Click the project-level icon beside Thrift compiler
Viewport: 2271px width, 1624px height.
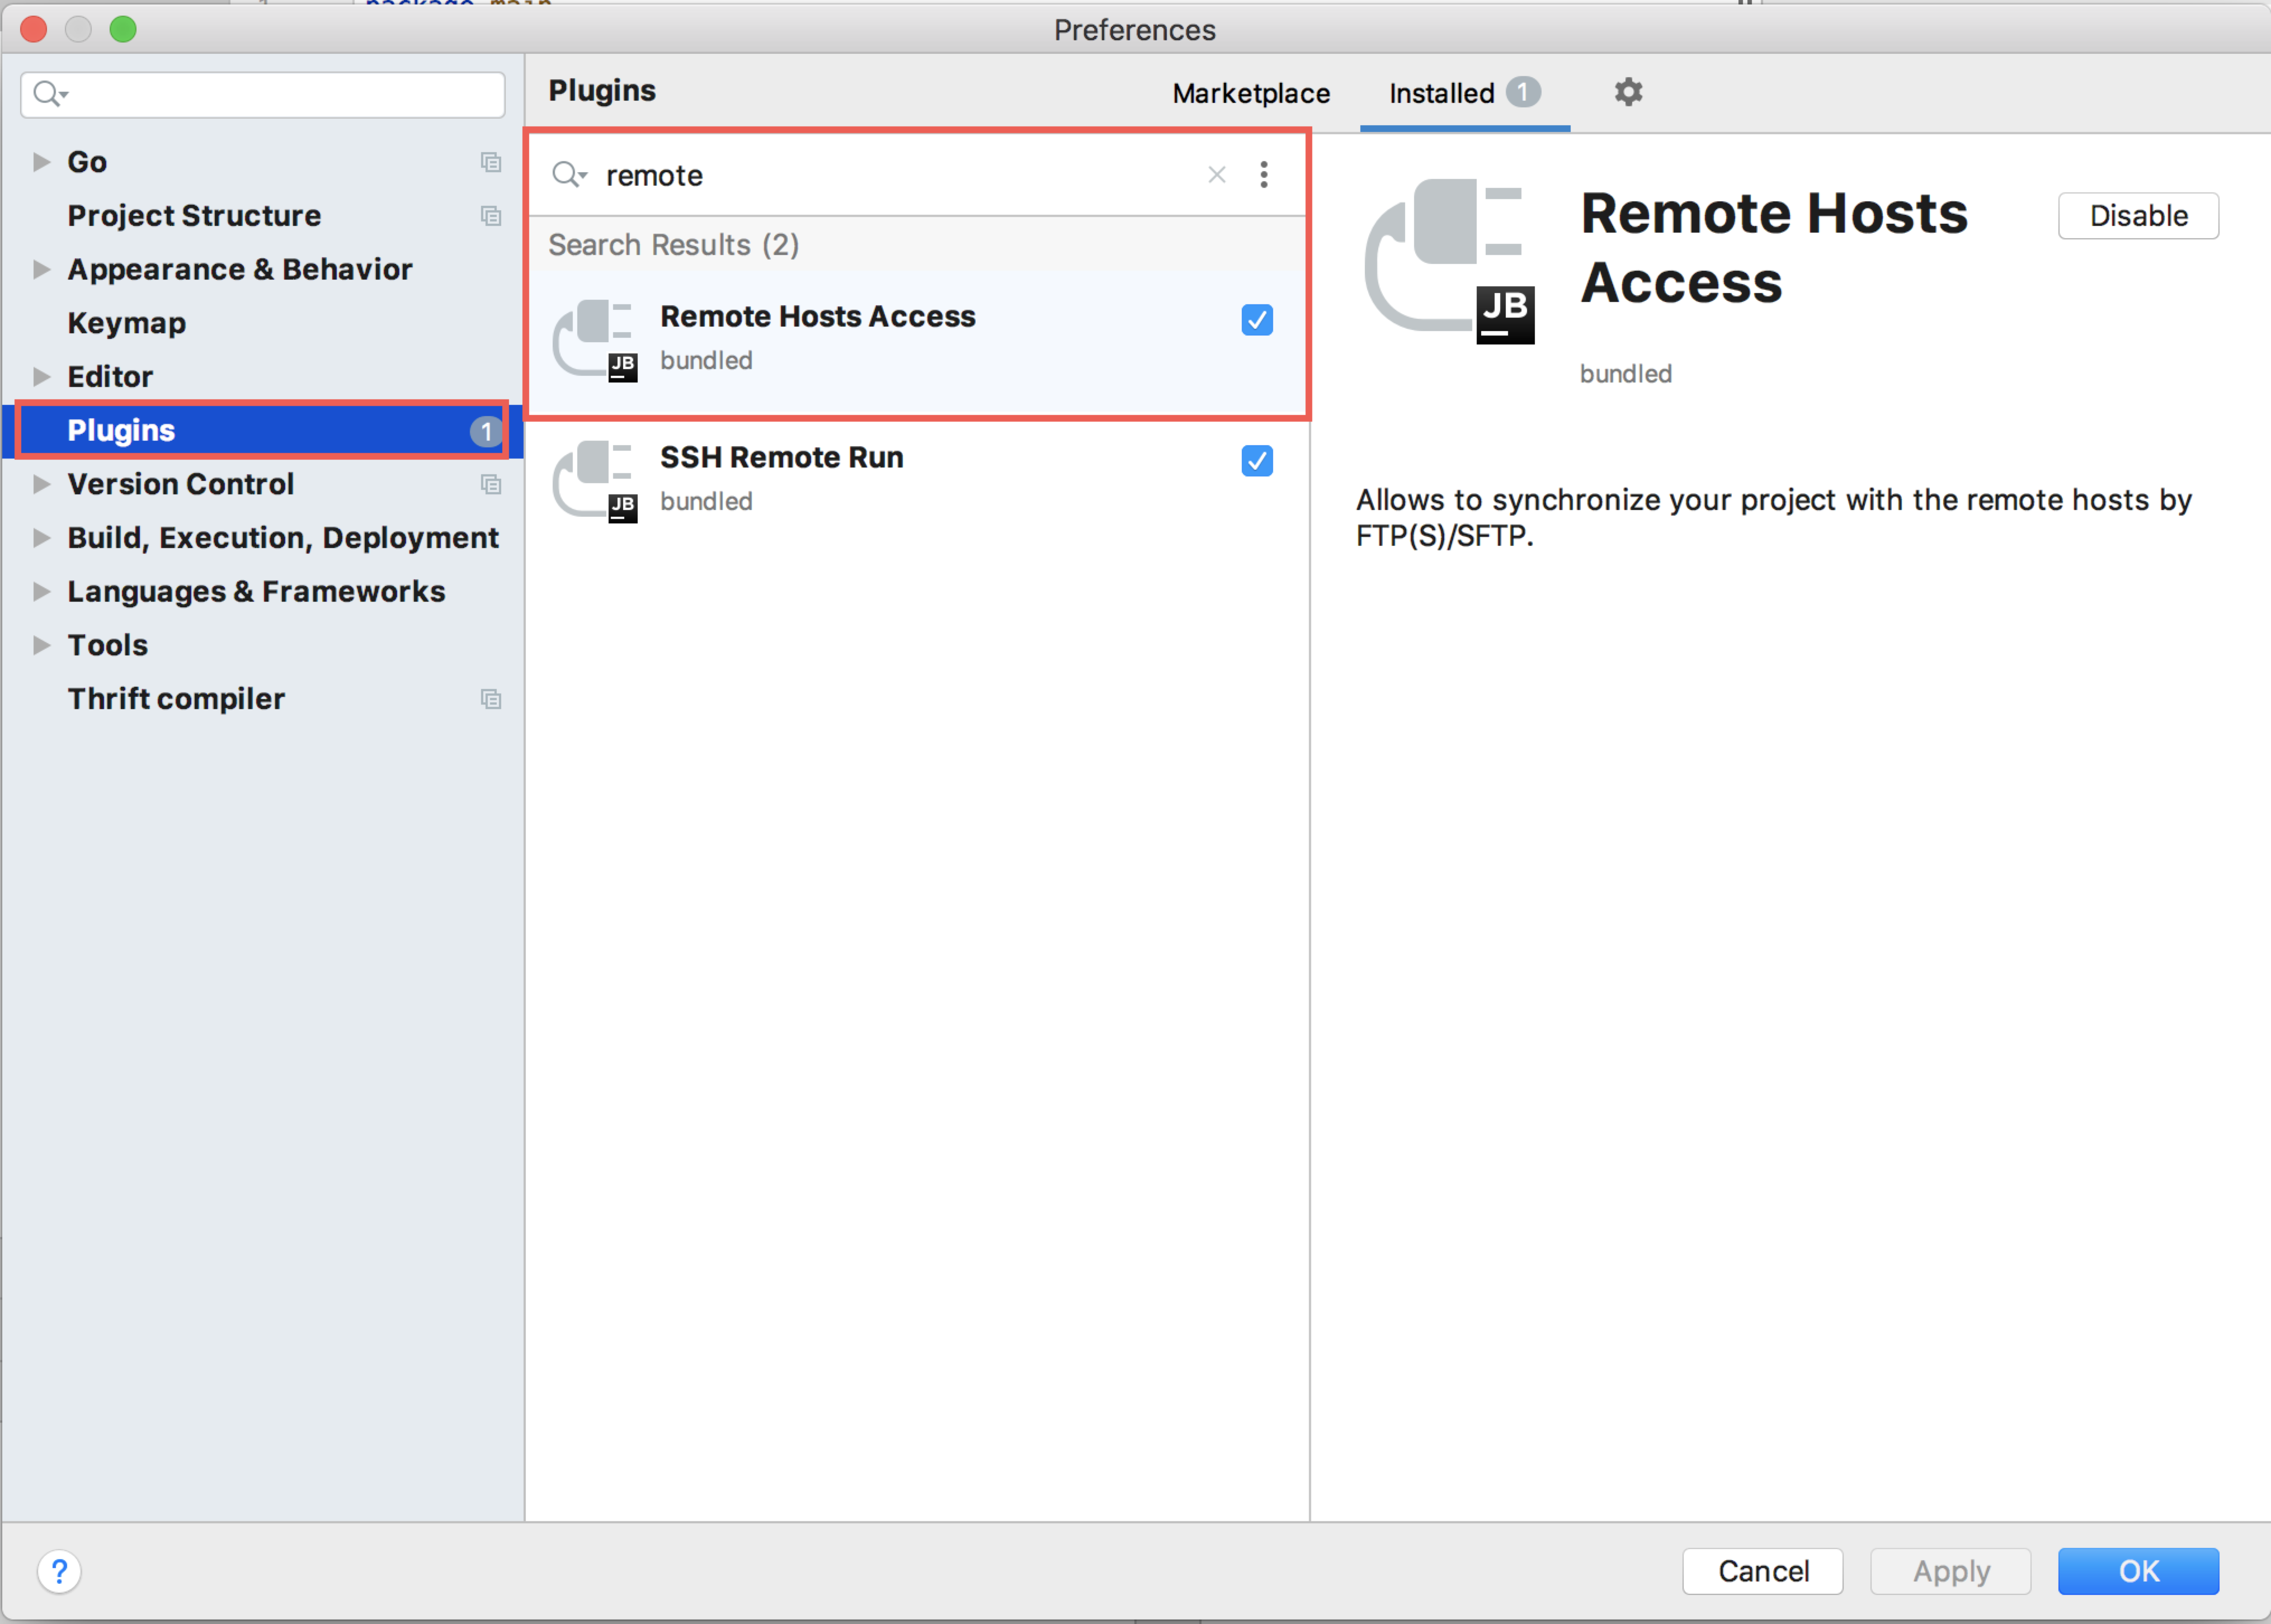490,699
